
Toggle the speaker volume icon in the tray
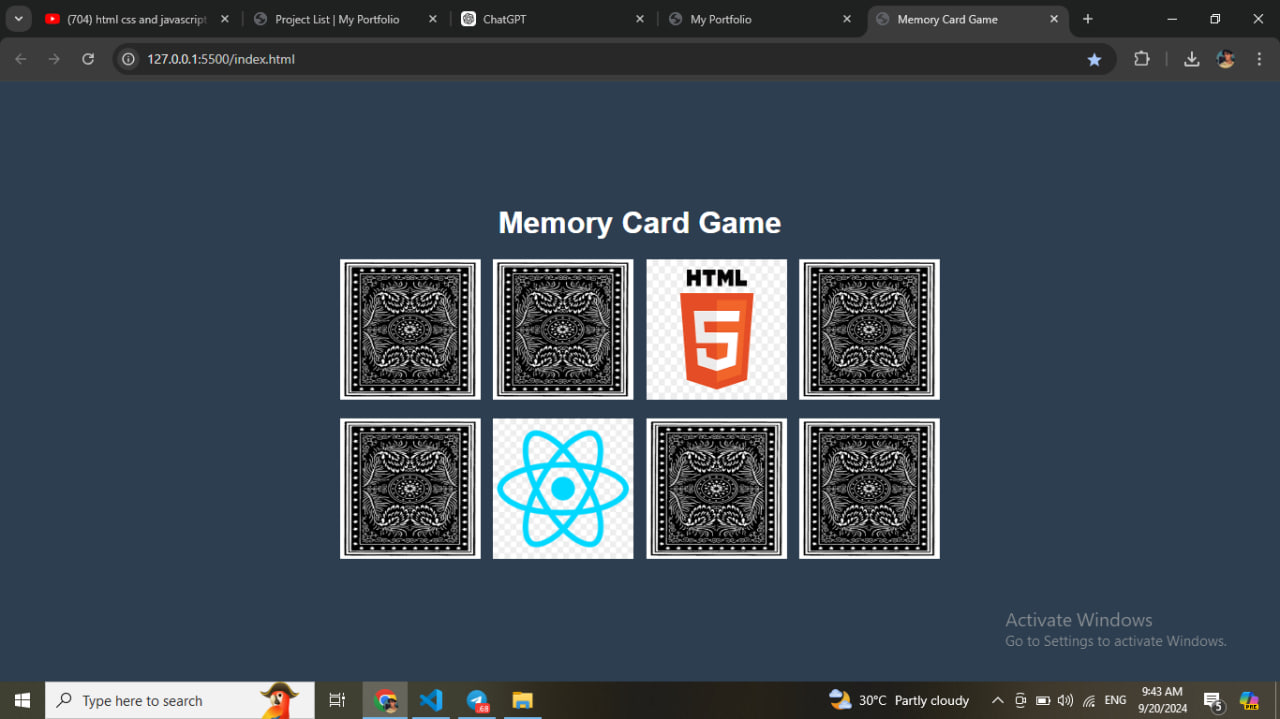coord(1065,700)
